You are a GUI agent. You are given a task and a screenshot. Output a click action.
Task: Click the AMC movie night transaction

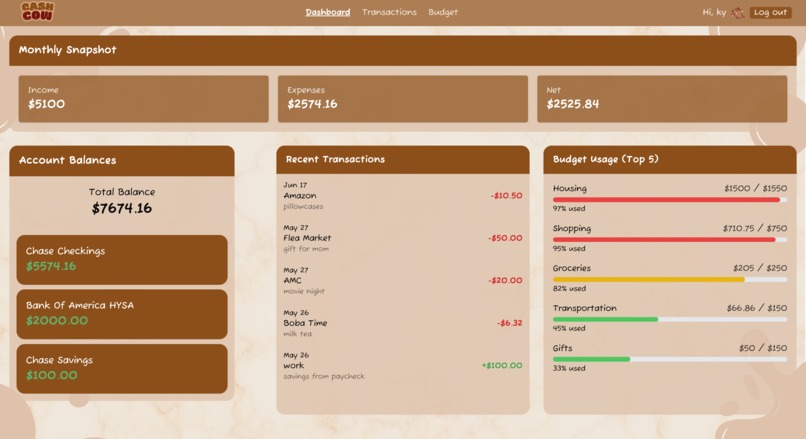coord(402,280)
